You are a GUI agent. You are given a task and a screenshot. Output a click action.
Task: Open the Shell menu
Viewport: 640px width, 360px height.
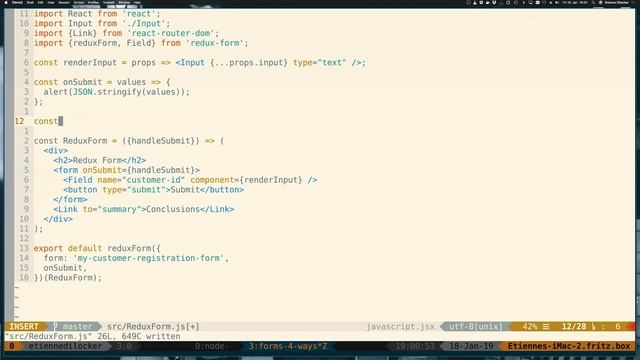tap(30, 2)
